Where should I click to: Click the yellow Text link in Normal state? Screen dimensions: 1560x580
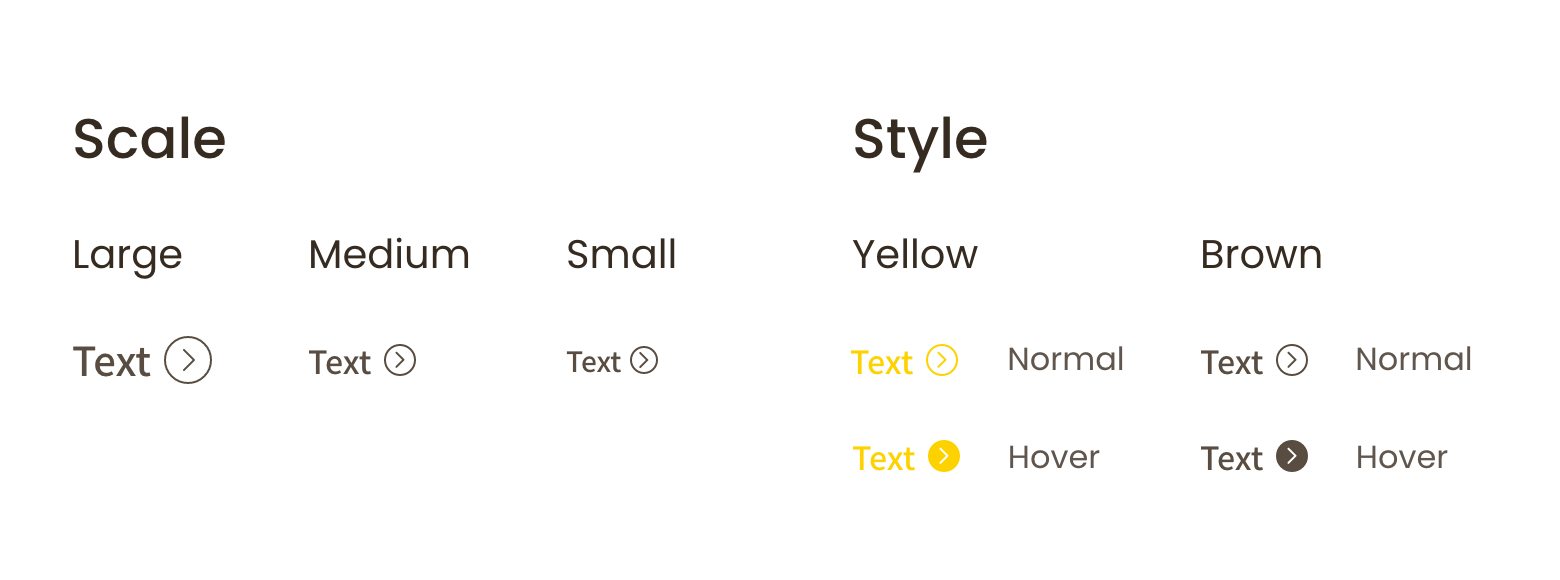click(x=882, y=362)
